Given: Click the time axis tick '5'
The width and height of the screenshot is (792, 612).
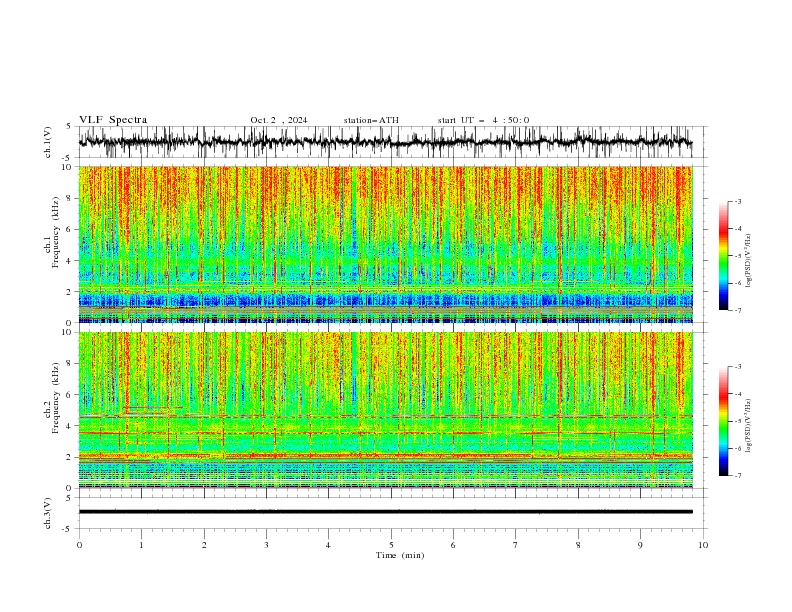Looking at the screenshot, I should [391, 545].
